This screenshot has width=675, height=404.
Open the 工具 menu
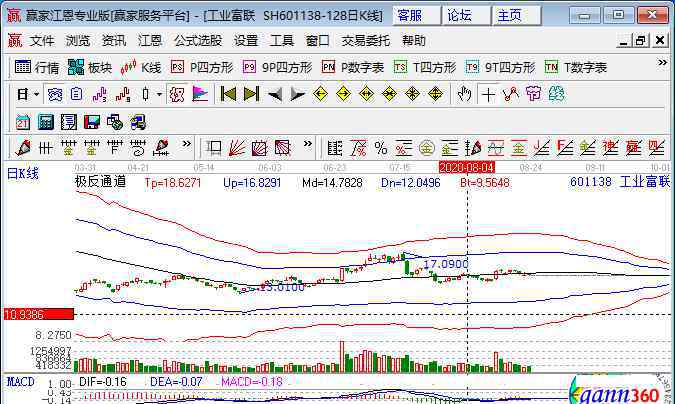[x=282, y=41]
